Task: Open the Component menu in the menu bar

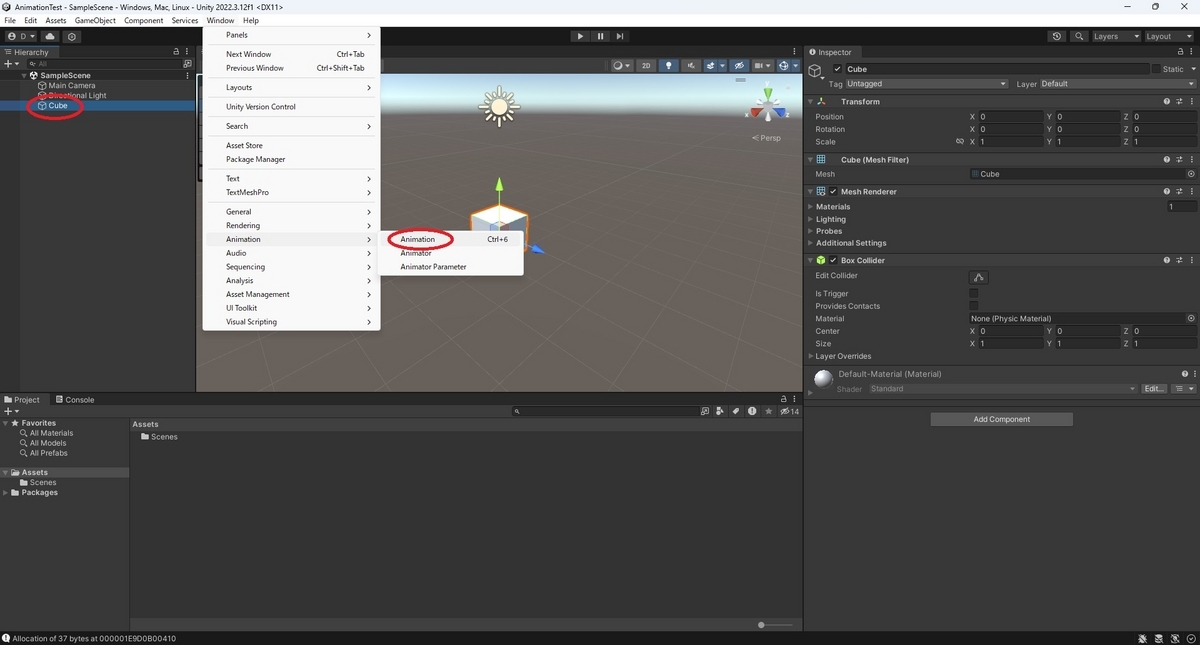Action: click(x=143, y=20)
